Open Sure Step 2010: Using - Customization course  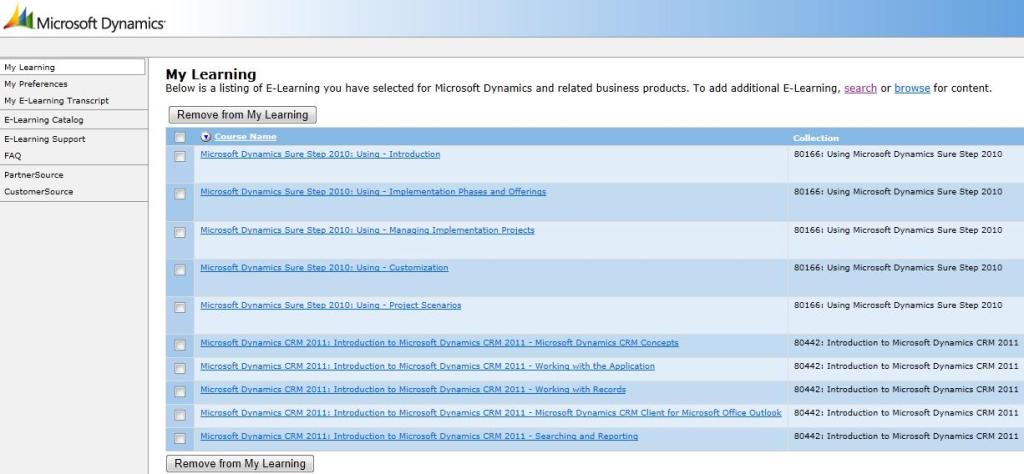click(x=324, y=268)
